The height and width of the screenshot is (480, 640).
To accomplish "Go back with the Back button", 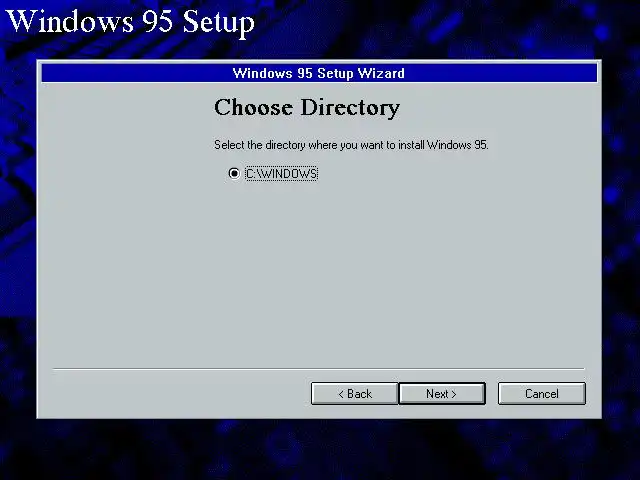I will tap(354, 393).
